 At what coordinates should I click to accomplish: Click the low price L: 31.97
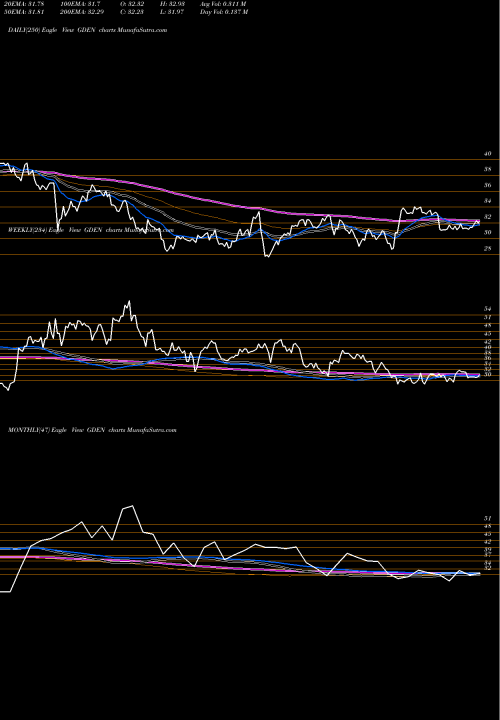click(x=172, y=12)
